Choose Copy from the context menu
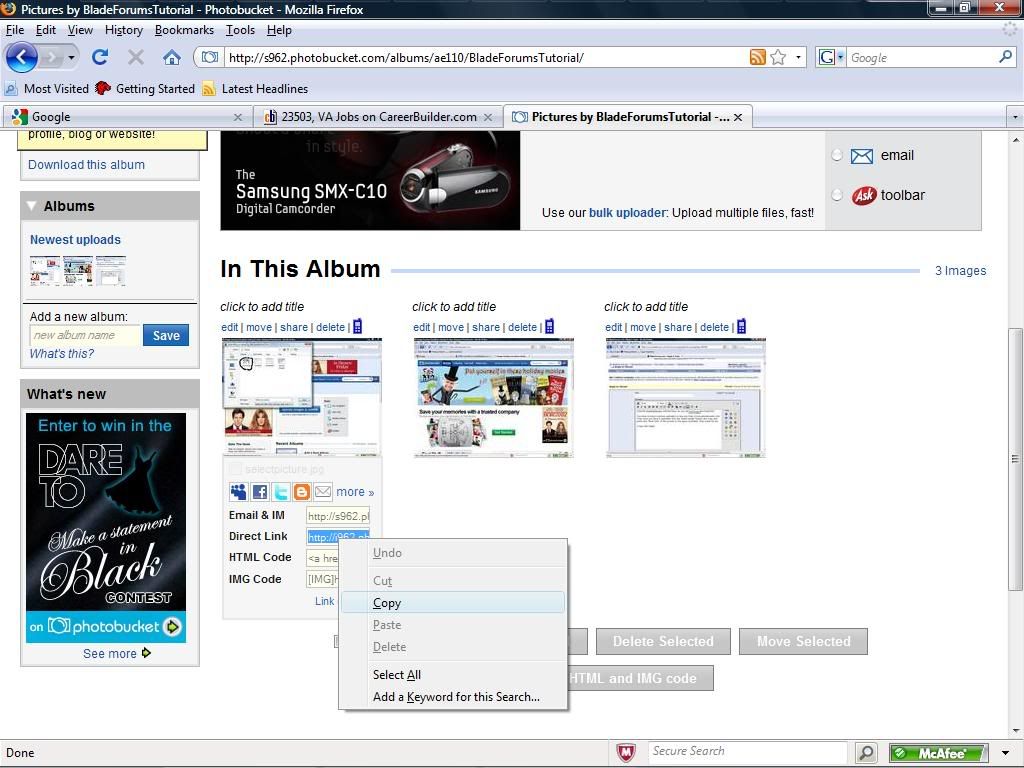Screen dimensions: 1024x768 453,603
